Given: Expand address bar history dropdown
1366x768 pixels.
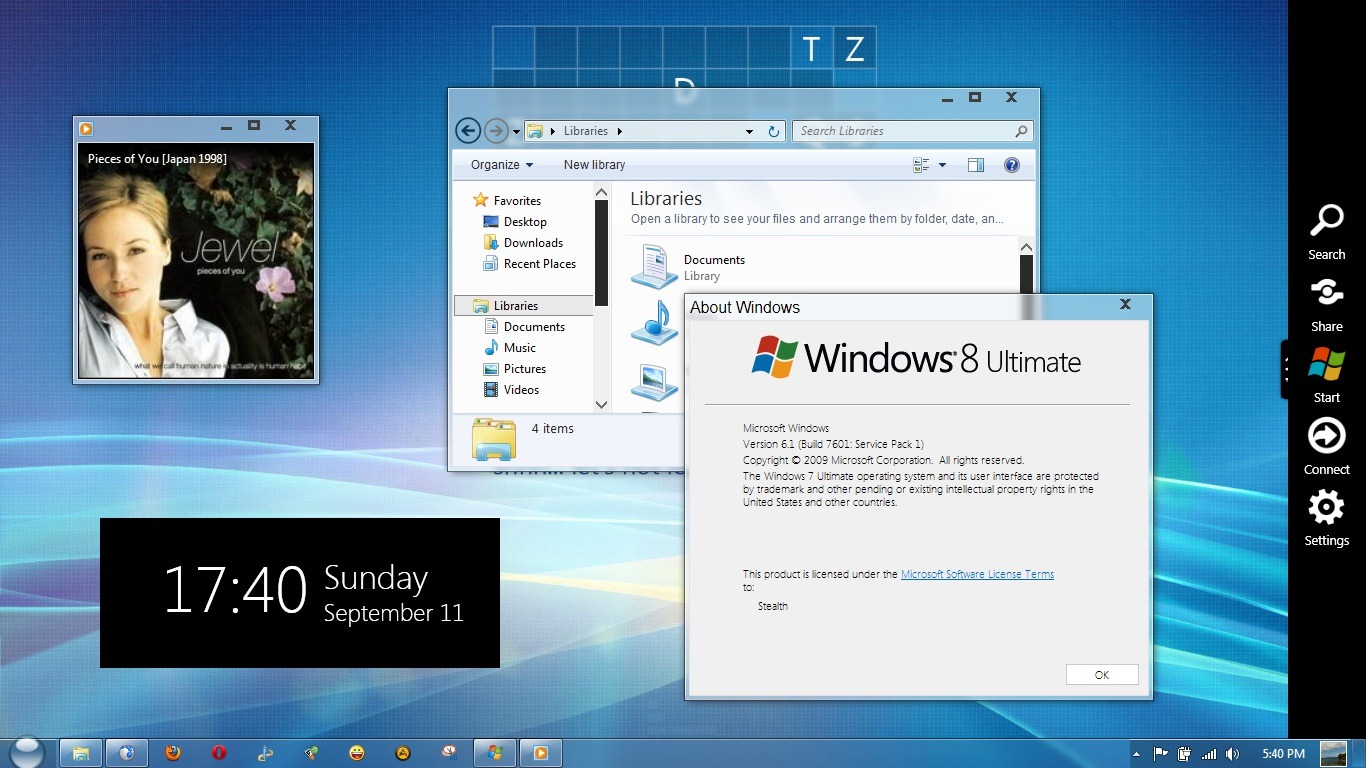Looking at the screenshot, I should pos(749,131).
